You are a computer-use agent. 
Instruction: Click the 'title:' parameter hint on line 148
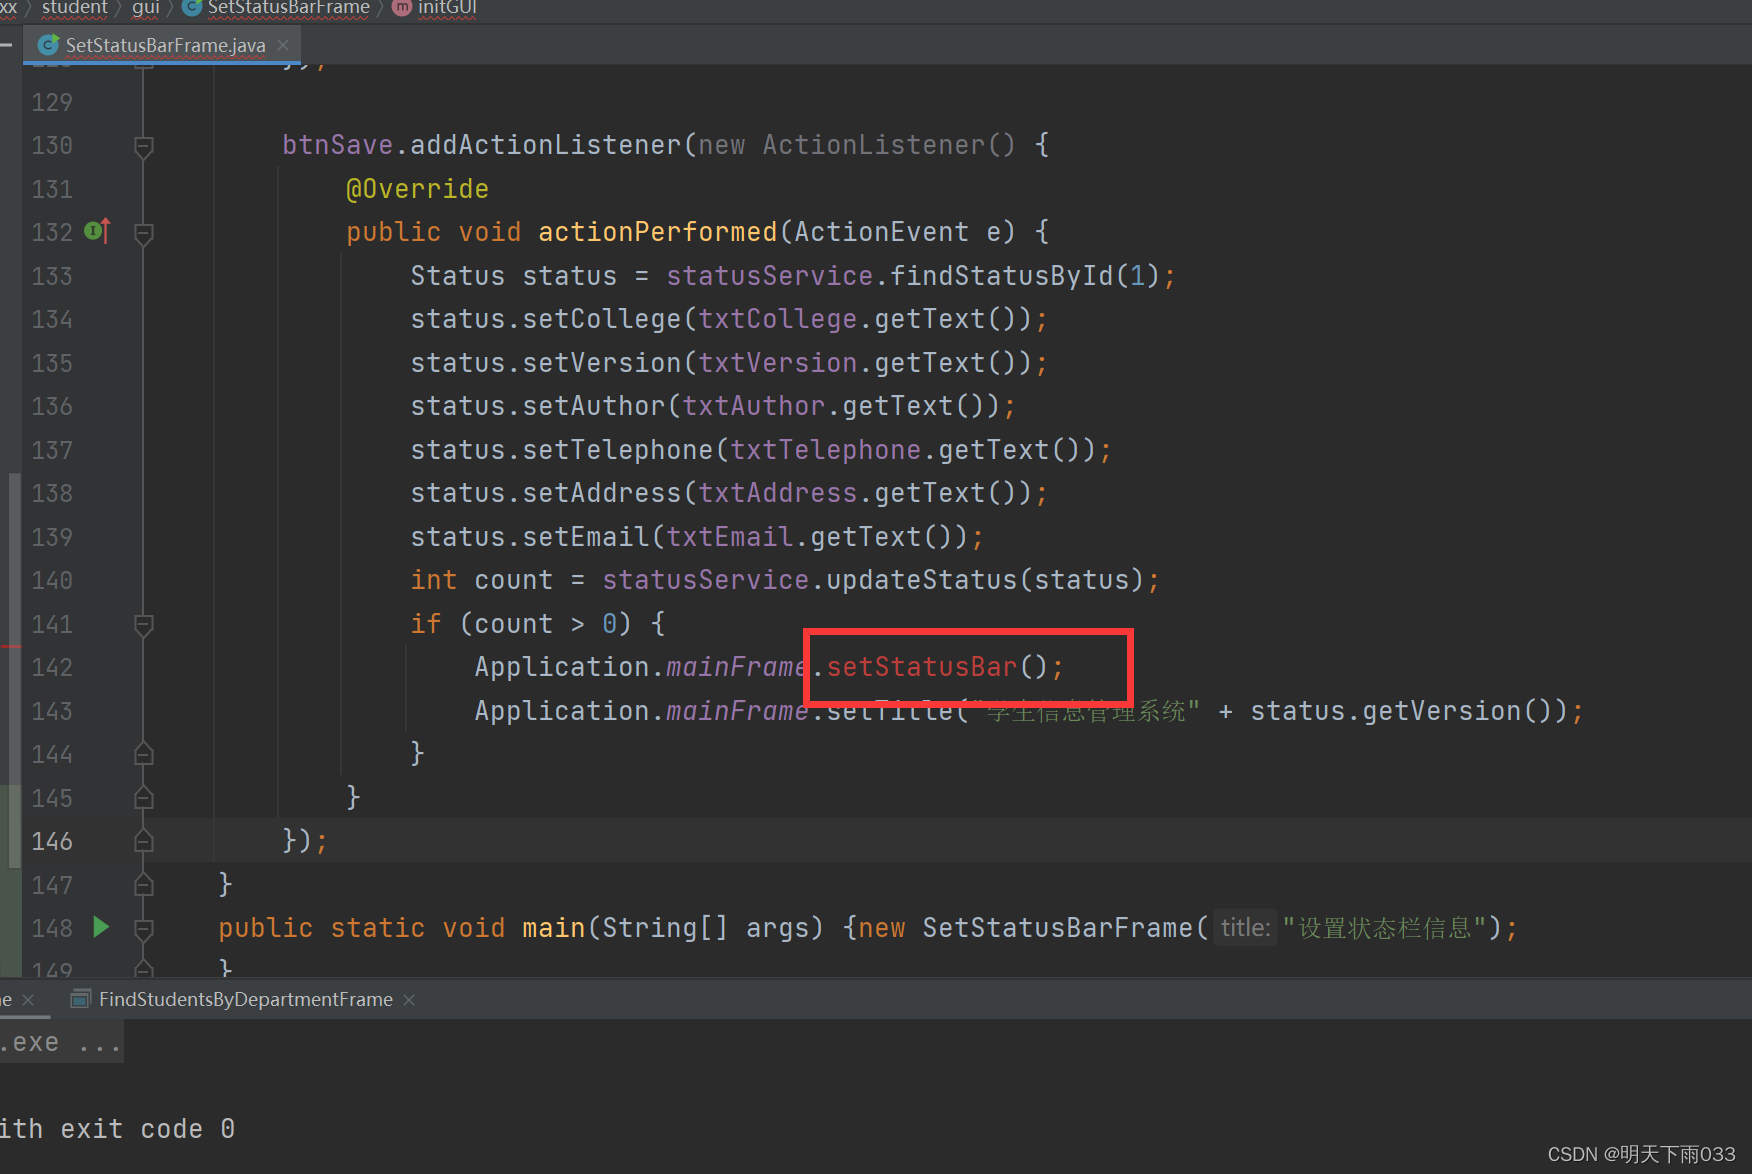pyautogui.click(x=1245, y=928)
